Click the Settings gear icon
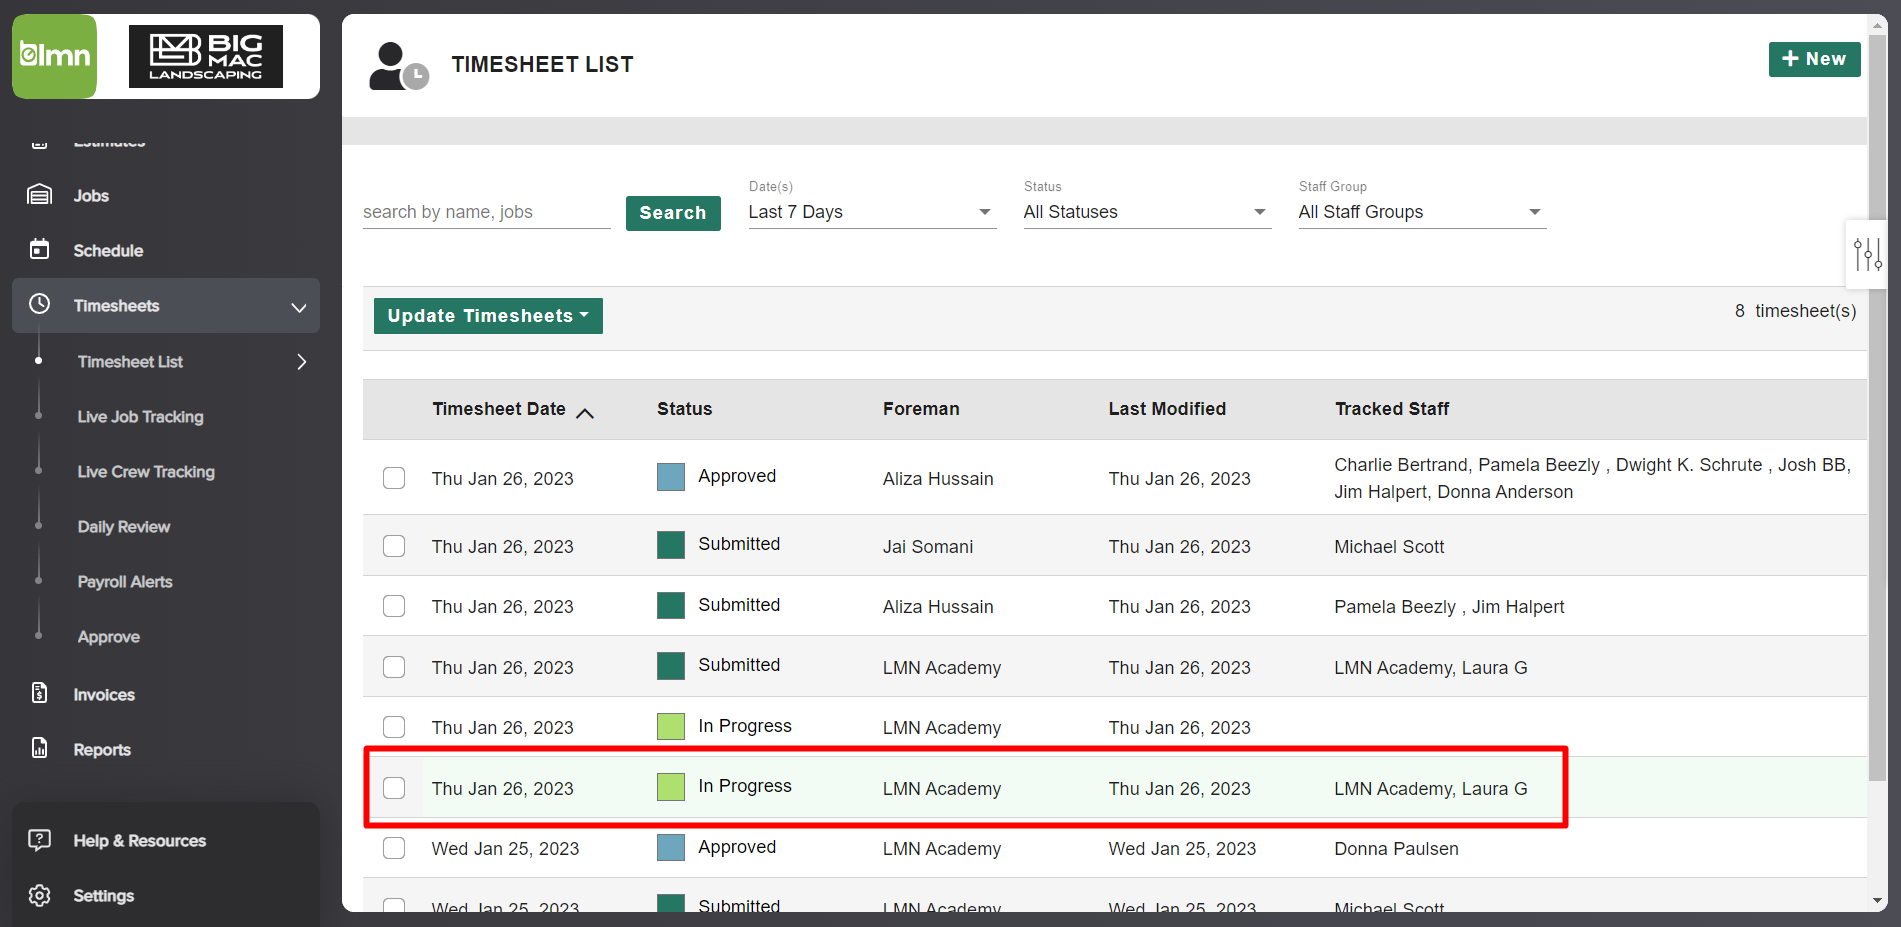 point(39,895)
